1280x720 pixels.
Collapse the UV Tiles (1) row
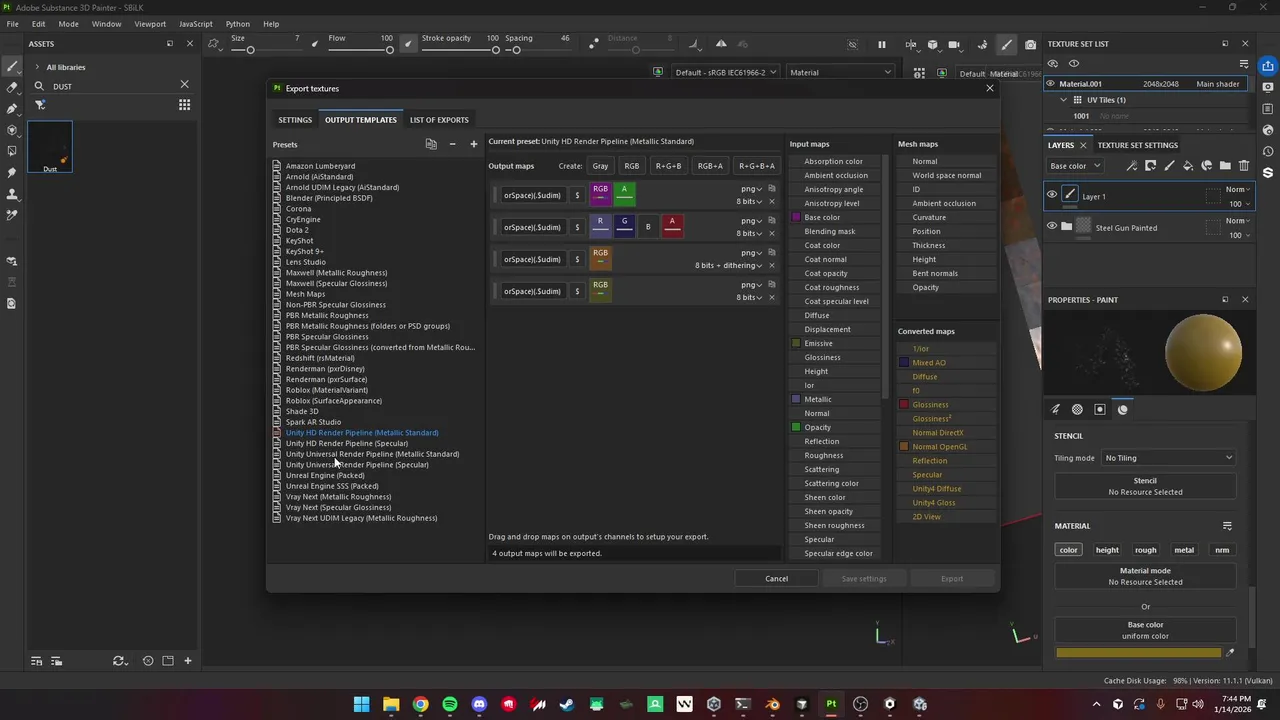tap(1063, 100)
